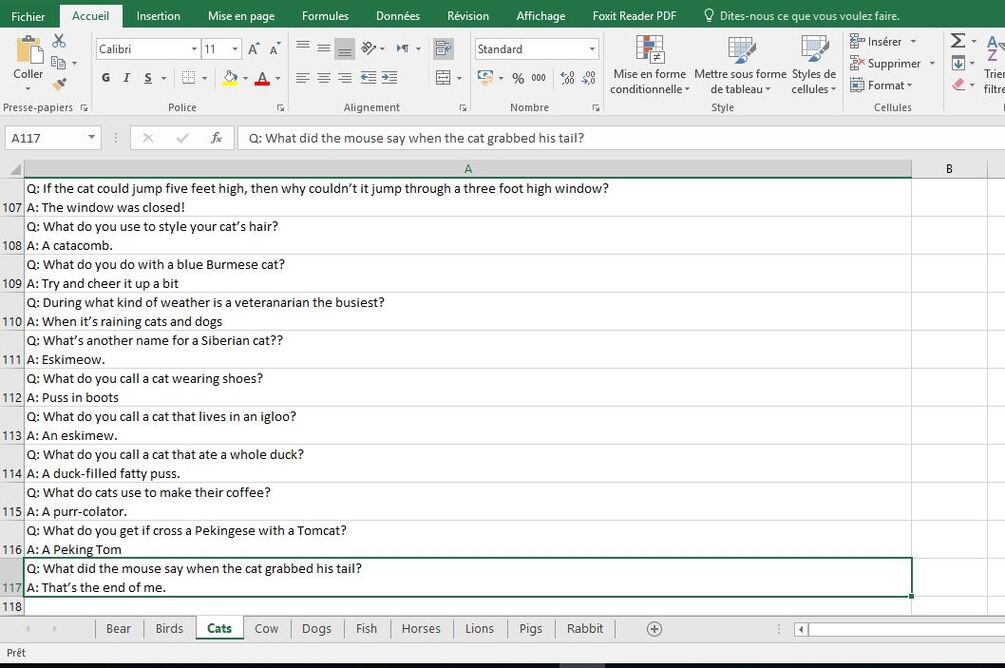Center text horizontally icon
1005x668 pixels.
tap(324, 78)
